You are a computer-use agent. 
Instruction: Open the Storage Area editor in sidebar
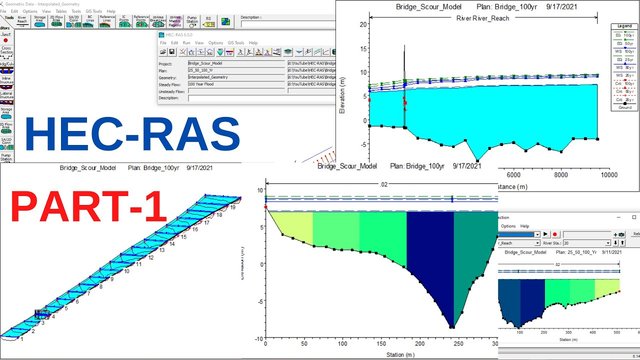pyautogui.click(x=6, y=113)
